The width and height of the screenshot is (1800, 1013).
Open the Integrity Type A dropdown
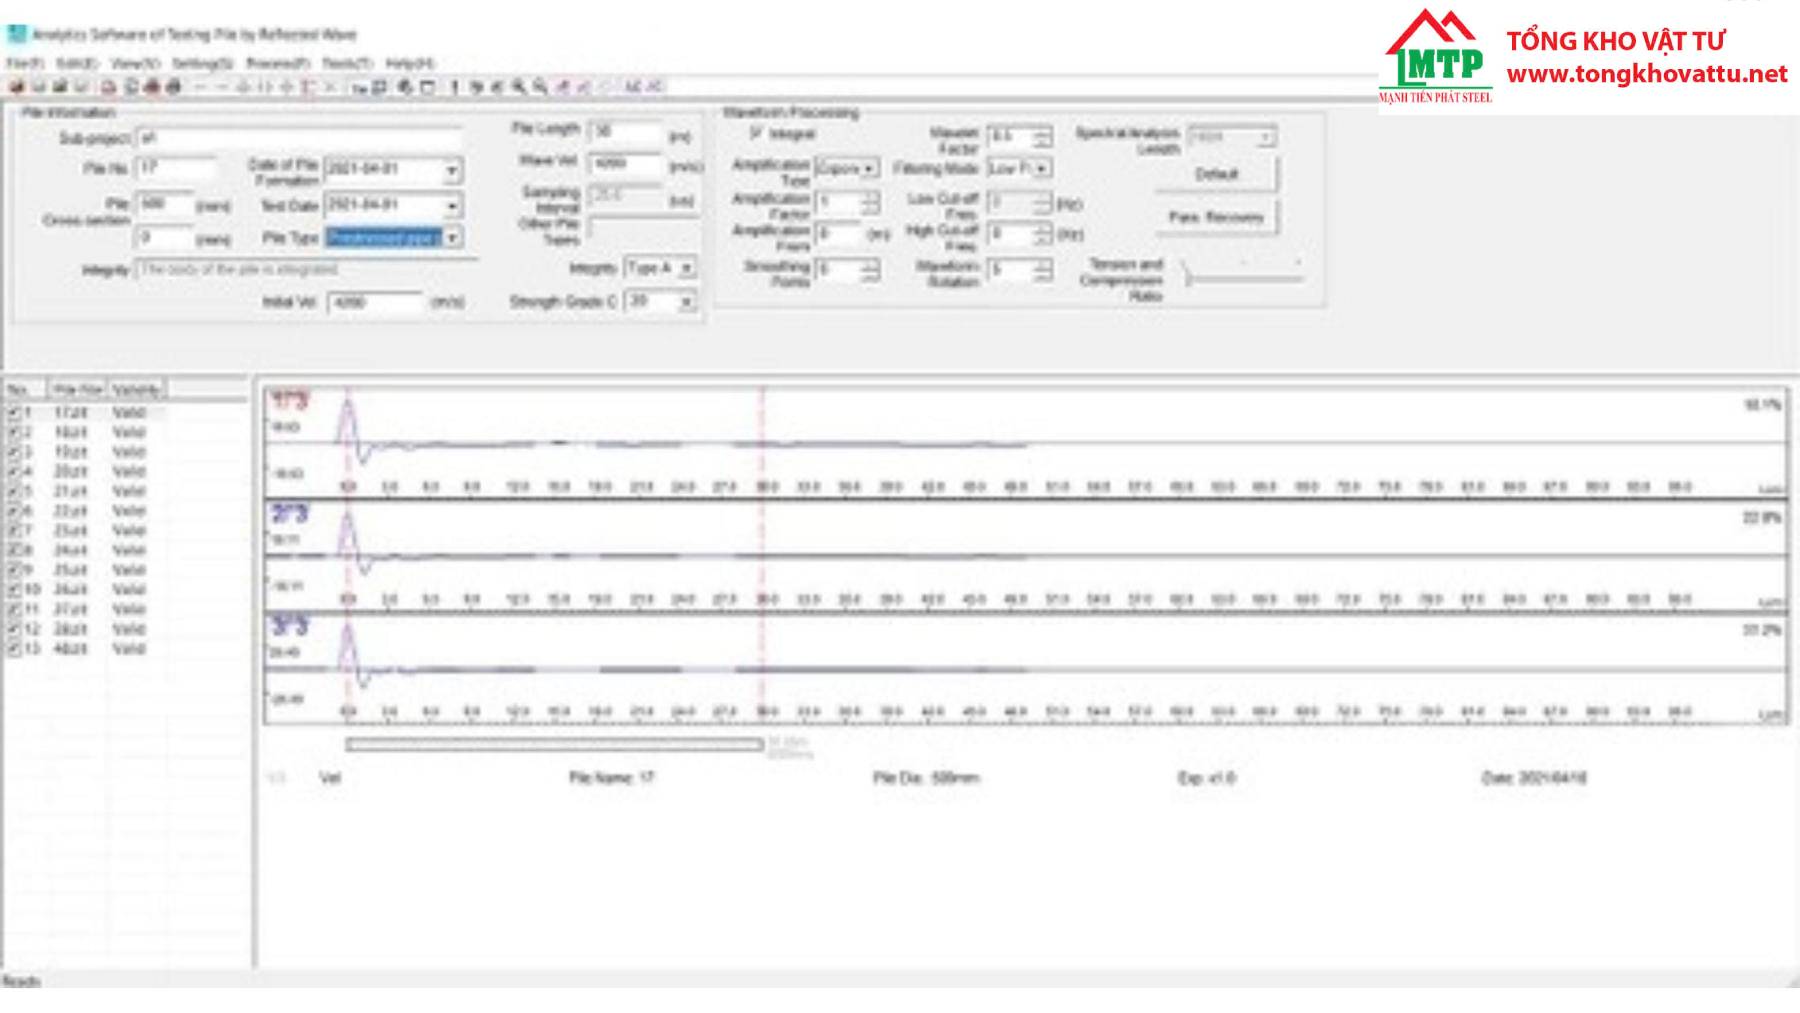[686, 269]
